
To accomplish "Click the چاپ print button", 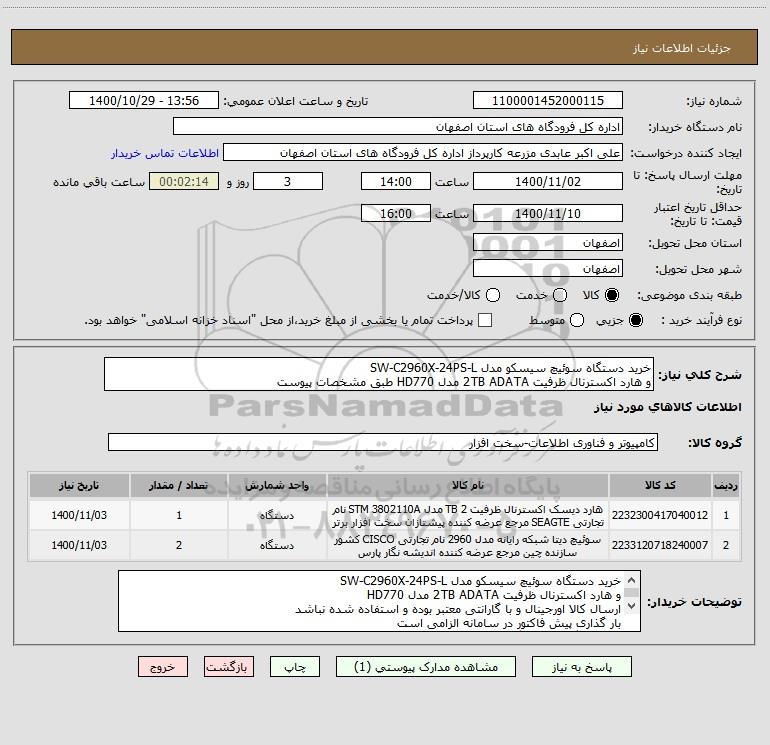I will (295, 667).
